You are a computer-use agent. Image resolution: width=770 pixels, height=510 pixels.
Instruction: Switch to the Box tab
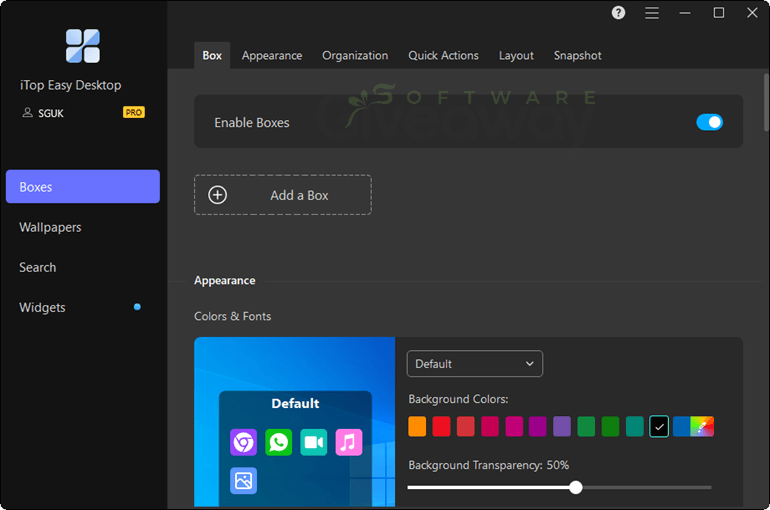[x=212, y=55]
